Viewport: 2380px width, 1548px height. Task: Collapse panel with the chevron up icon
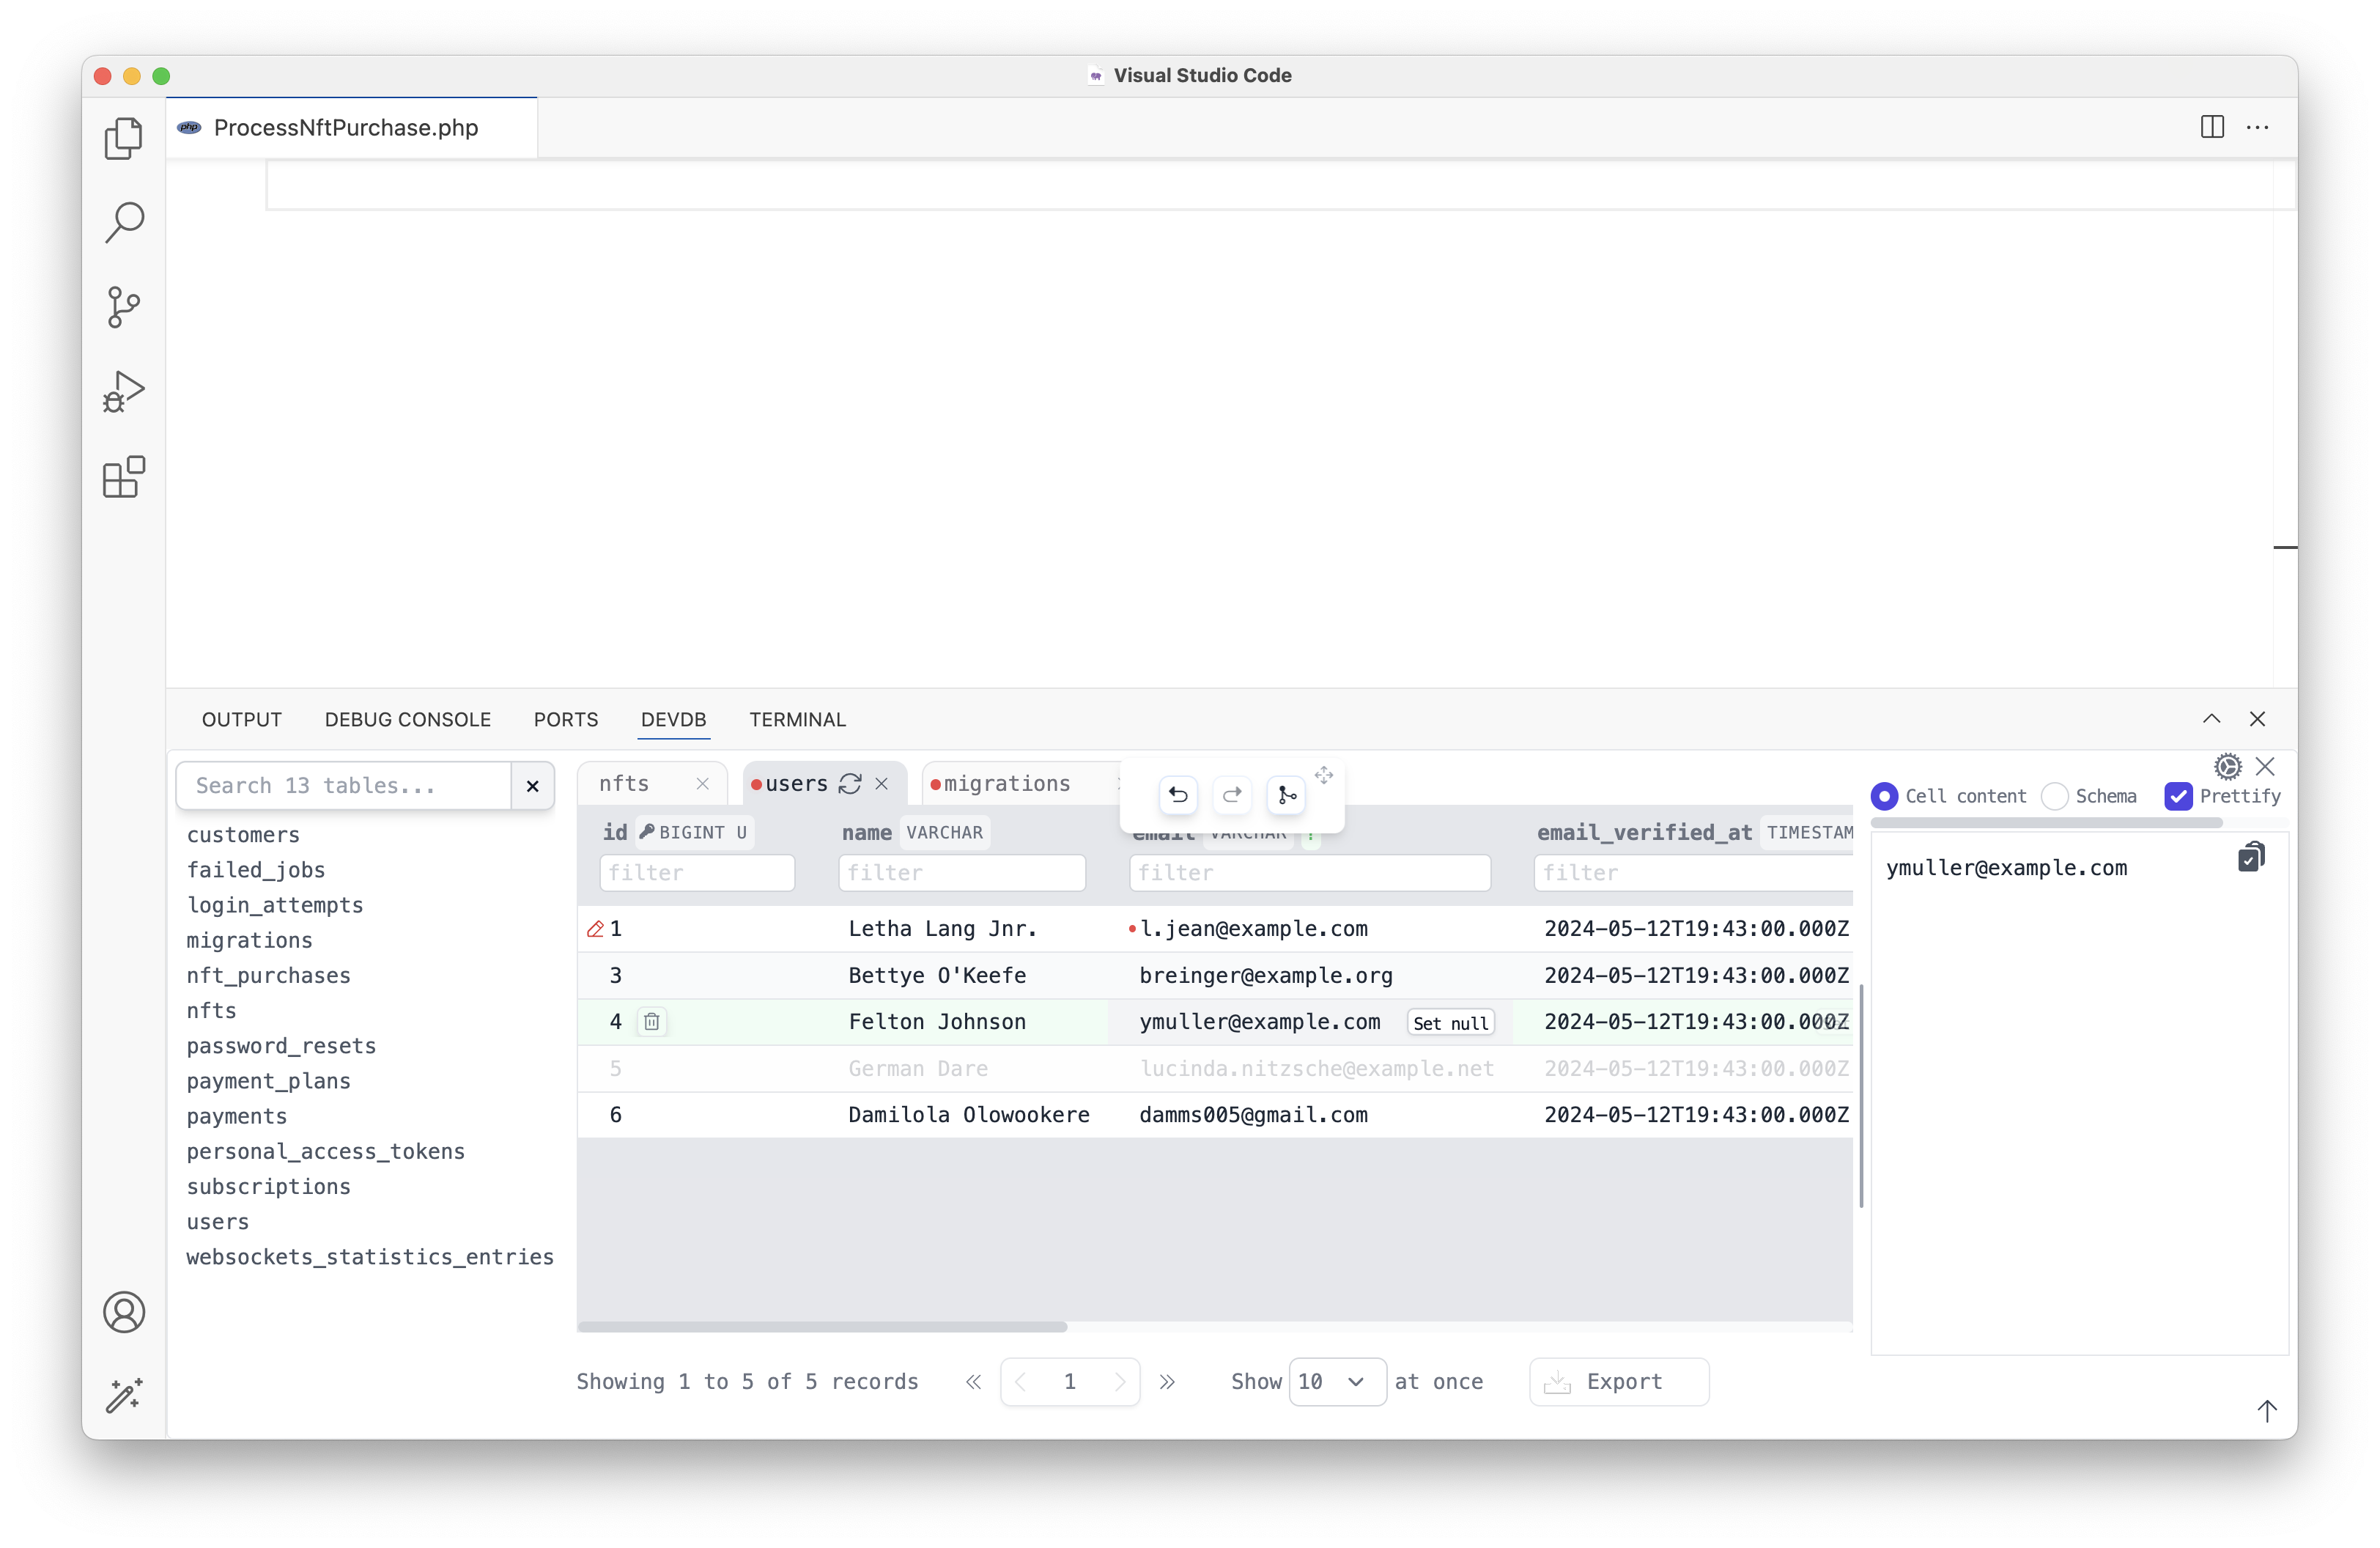tap(2211, 719)
